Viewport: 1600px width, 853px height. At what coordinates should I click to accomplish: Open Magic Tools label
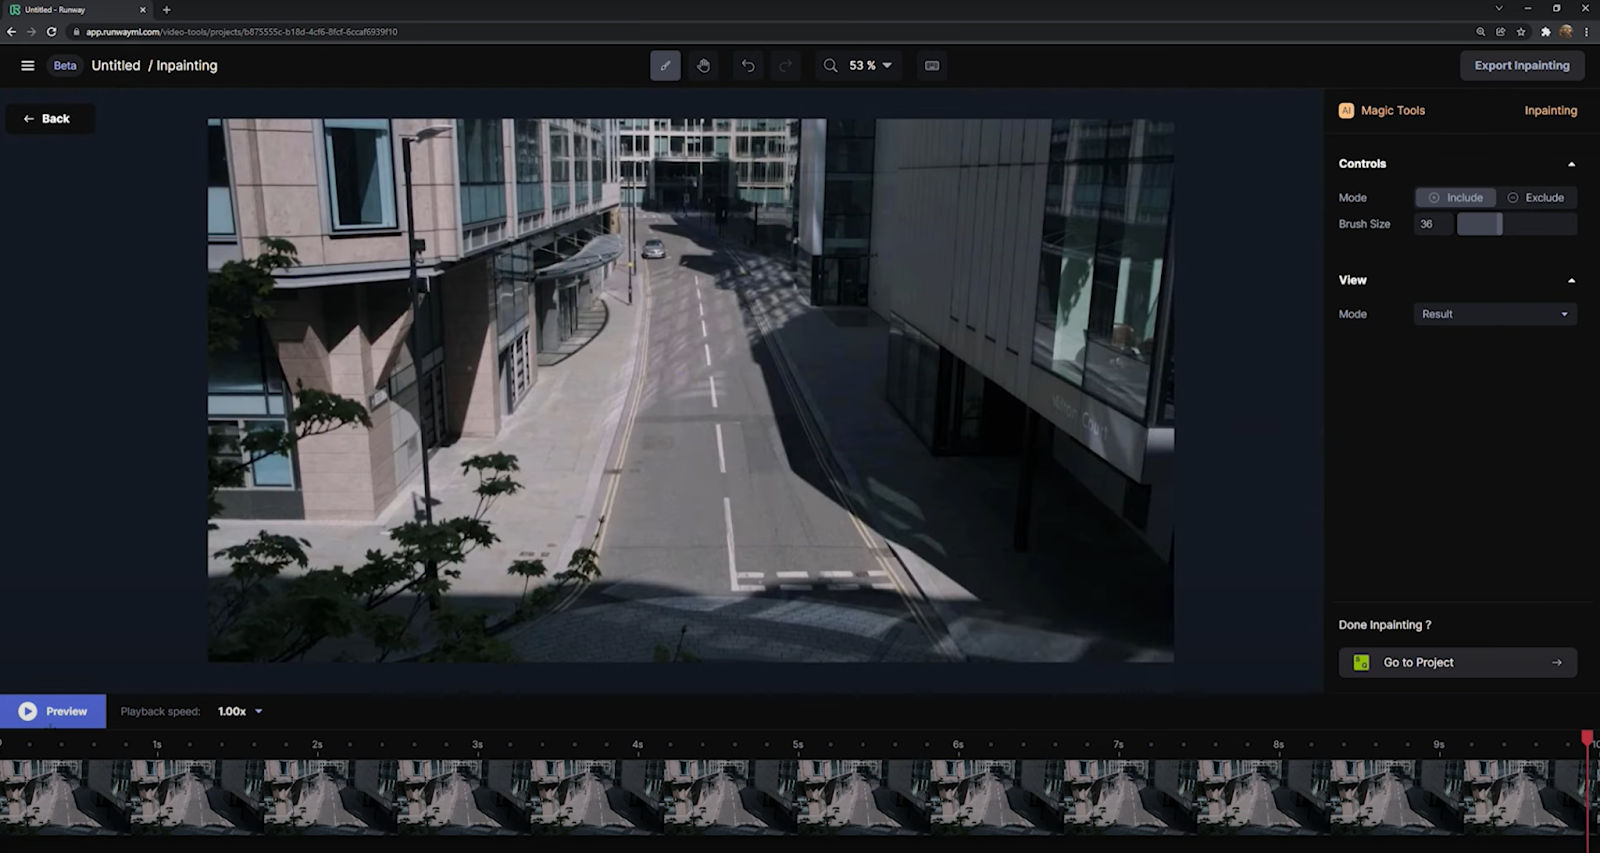point(1392,111)
